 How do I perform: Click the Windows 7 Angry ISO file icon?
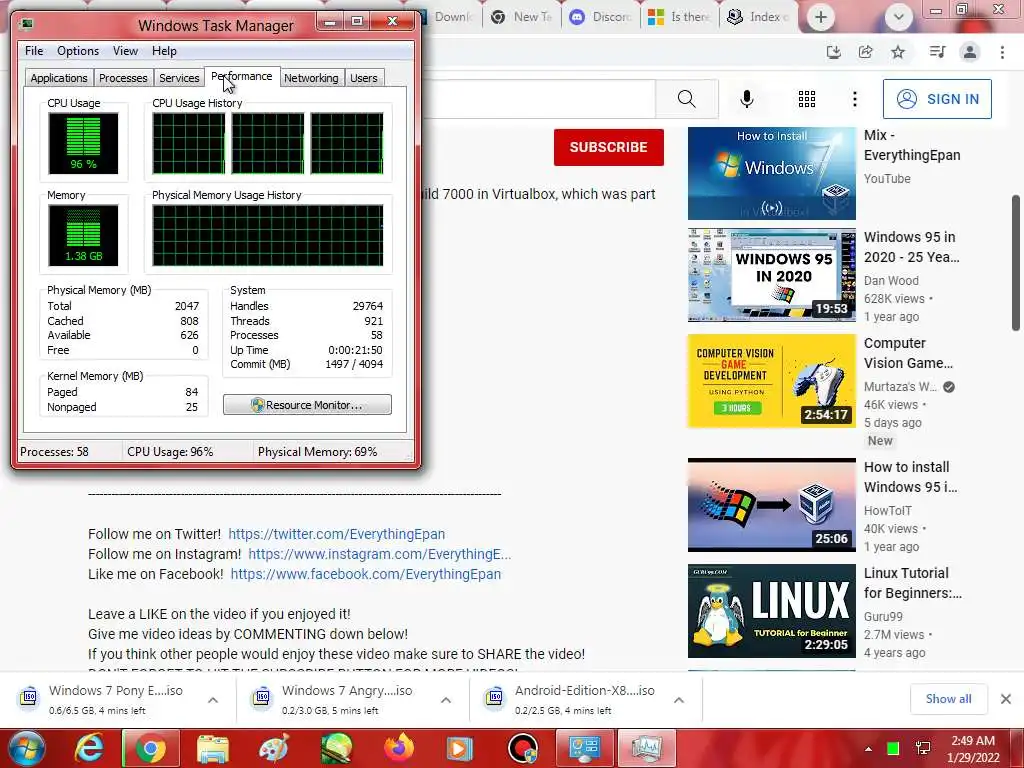pyautogui.click(x=262, y=697)
